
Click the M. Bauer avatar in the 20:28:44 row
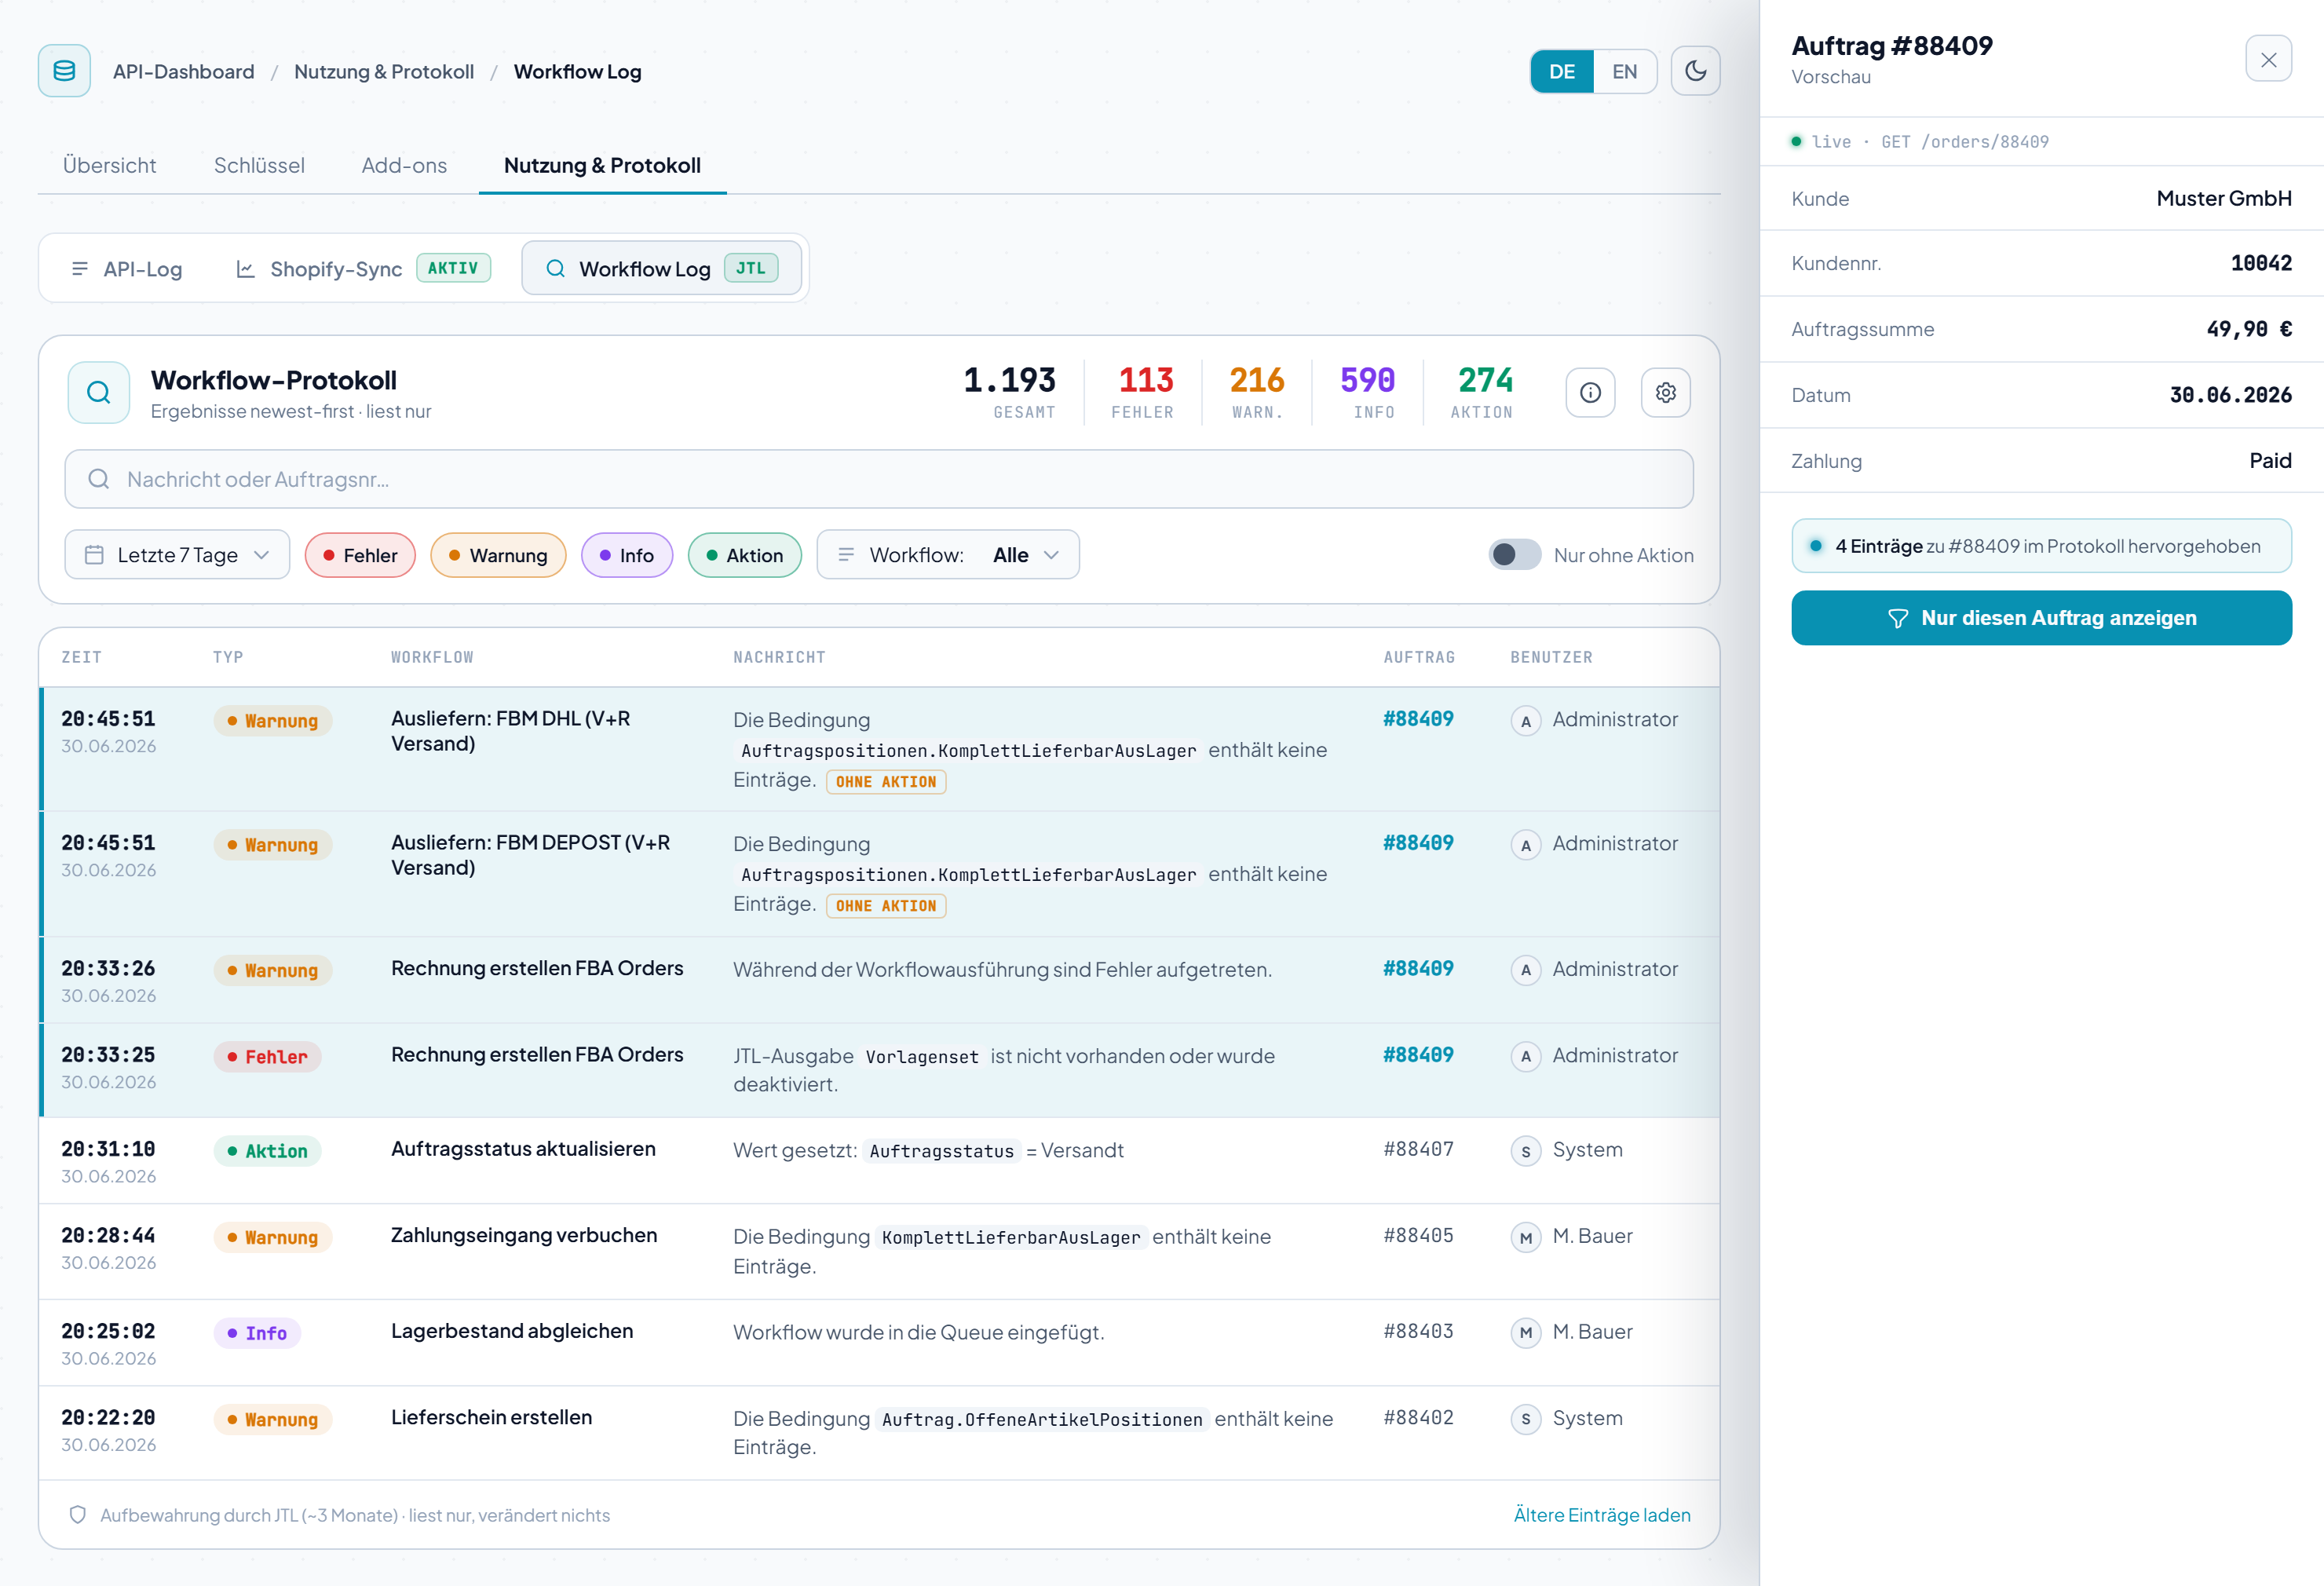point(1525,1237)
